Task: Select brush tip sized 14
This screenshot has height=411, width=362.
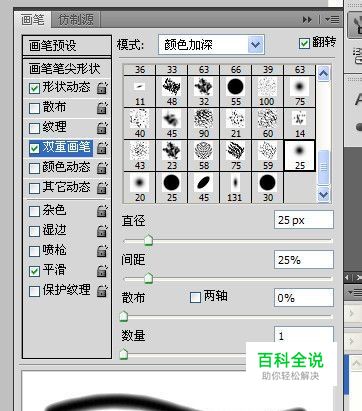Action: click(x=300, y=123)
